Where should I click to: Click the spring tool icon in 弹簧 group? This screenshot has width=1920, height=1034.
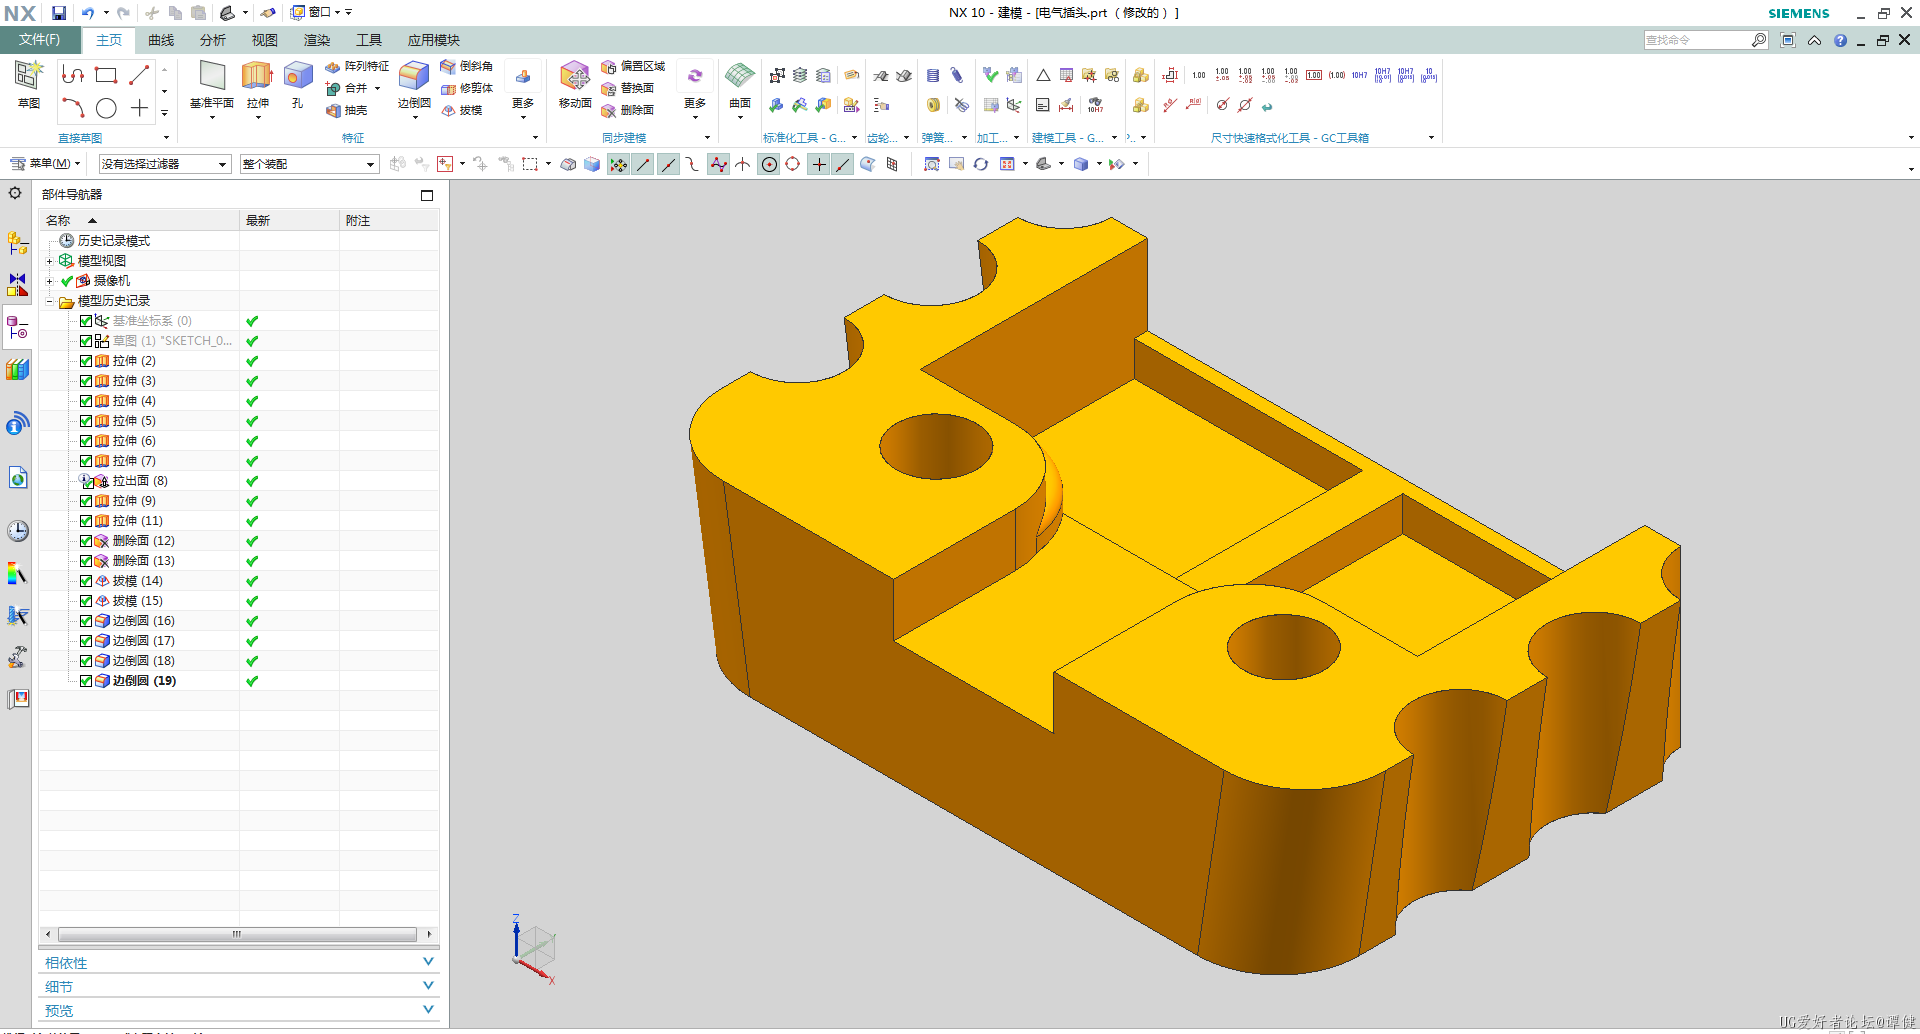[933, 75]
